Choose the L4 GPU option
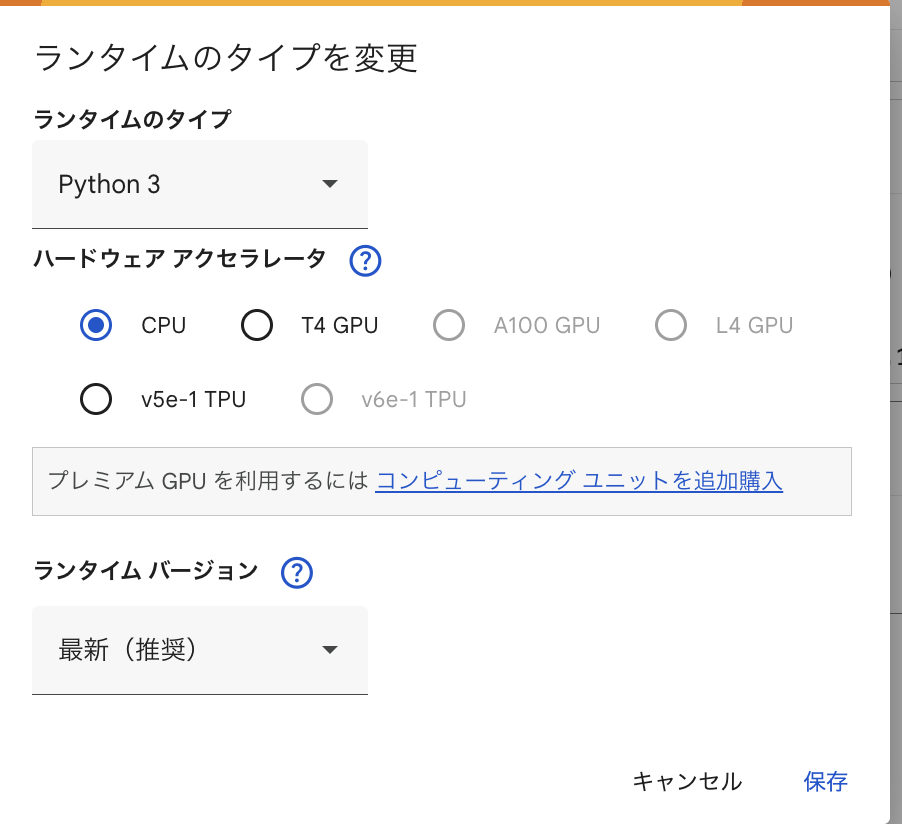Image resolution: width=902 pixels, height=824 pixels. click(x=671, y=325)
